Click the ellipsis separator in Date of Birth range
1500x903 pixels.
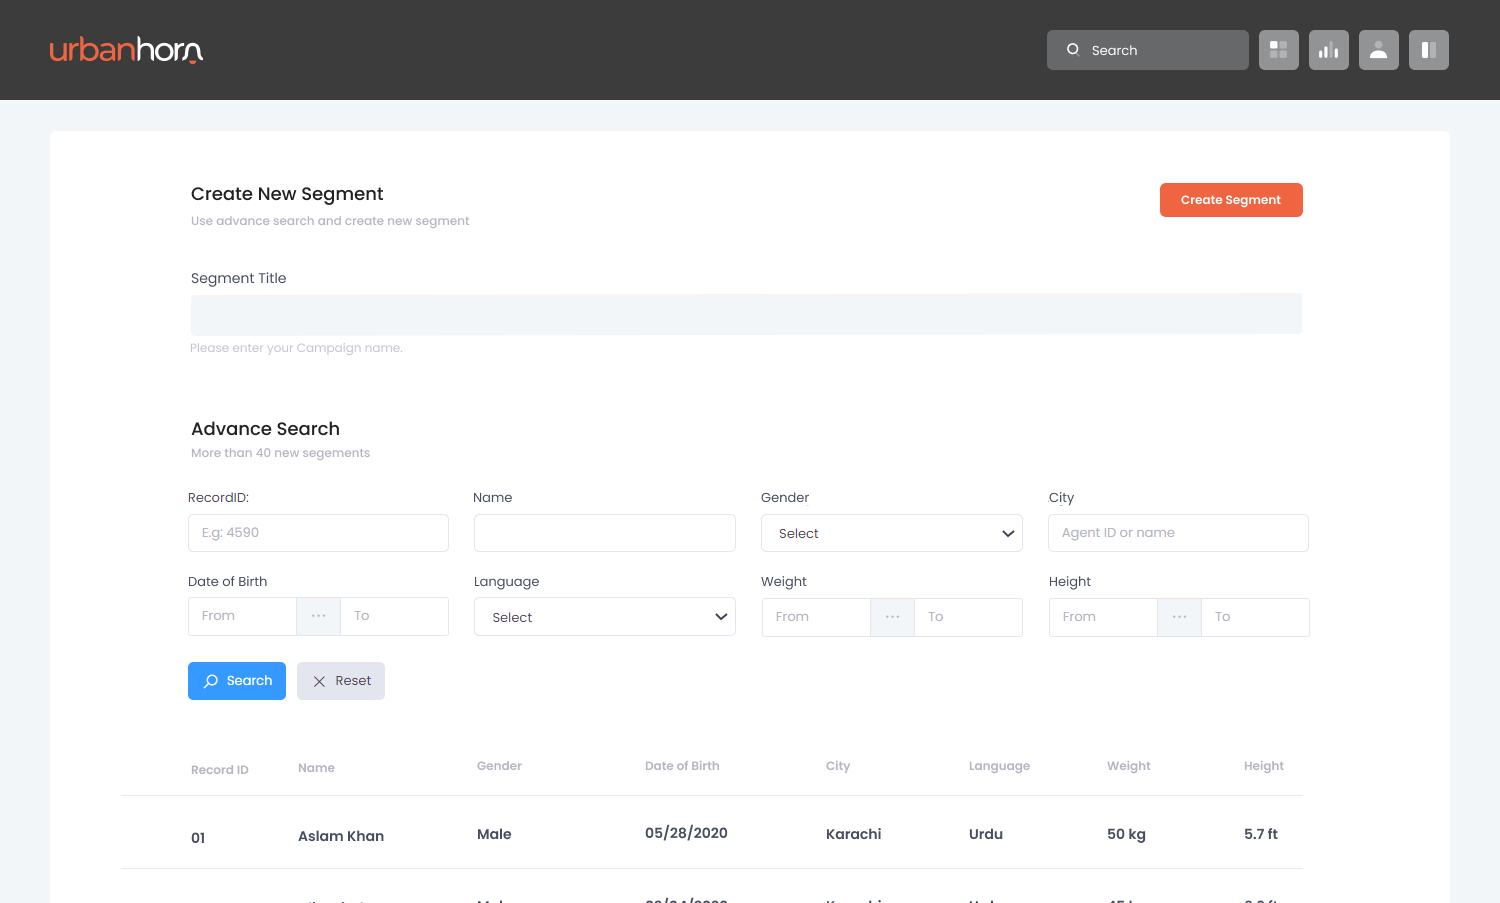tap(318, 616)
